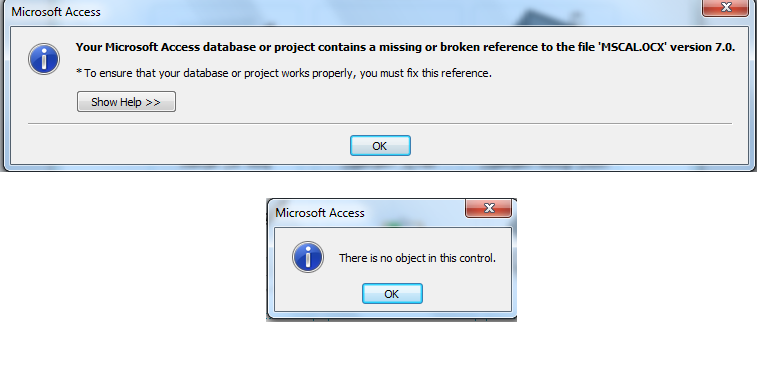Expand details with Show Help >> button
The height and width of the screenshot is (384, 757).
126,102
